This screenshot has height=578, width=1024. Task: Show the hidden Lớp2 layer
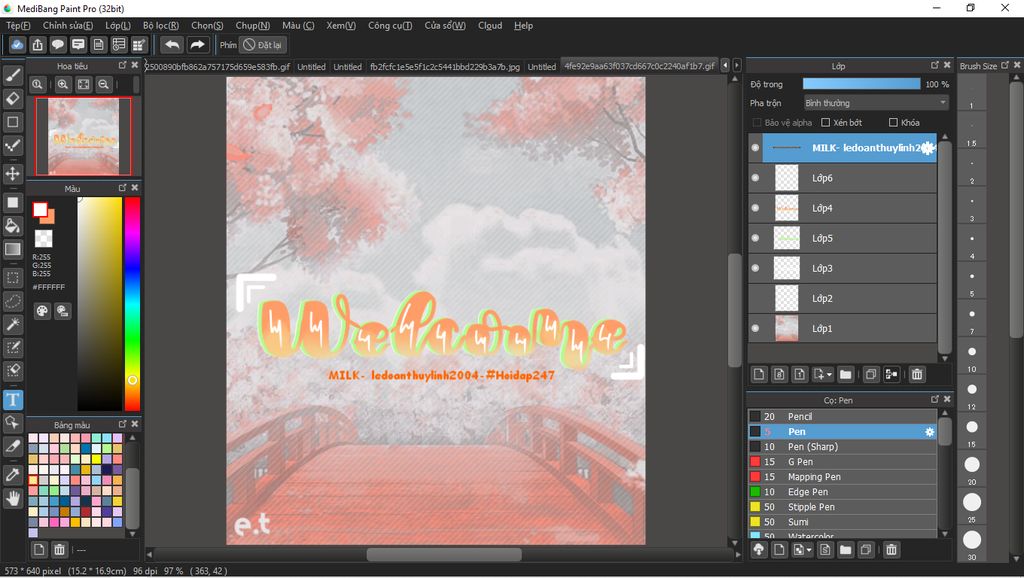coord(756,298)
